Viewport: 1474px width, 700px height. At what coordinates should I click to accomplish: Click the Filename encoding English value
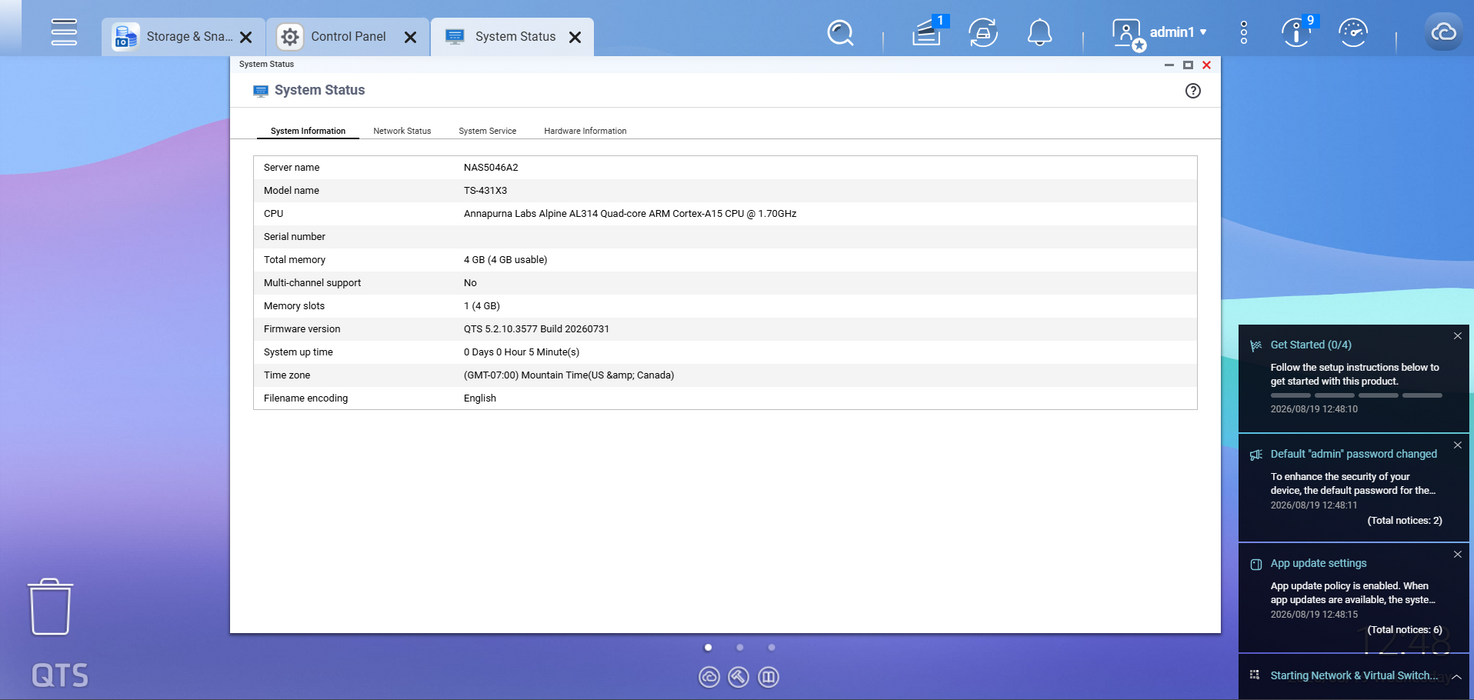point(480,398)
